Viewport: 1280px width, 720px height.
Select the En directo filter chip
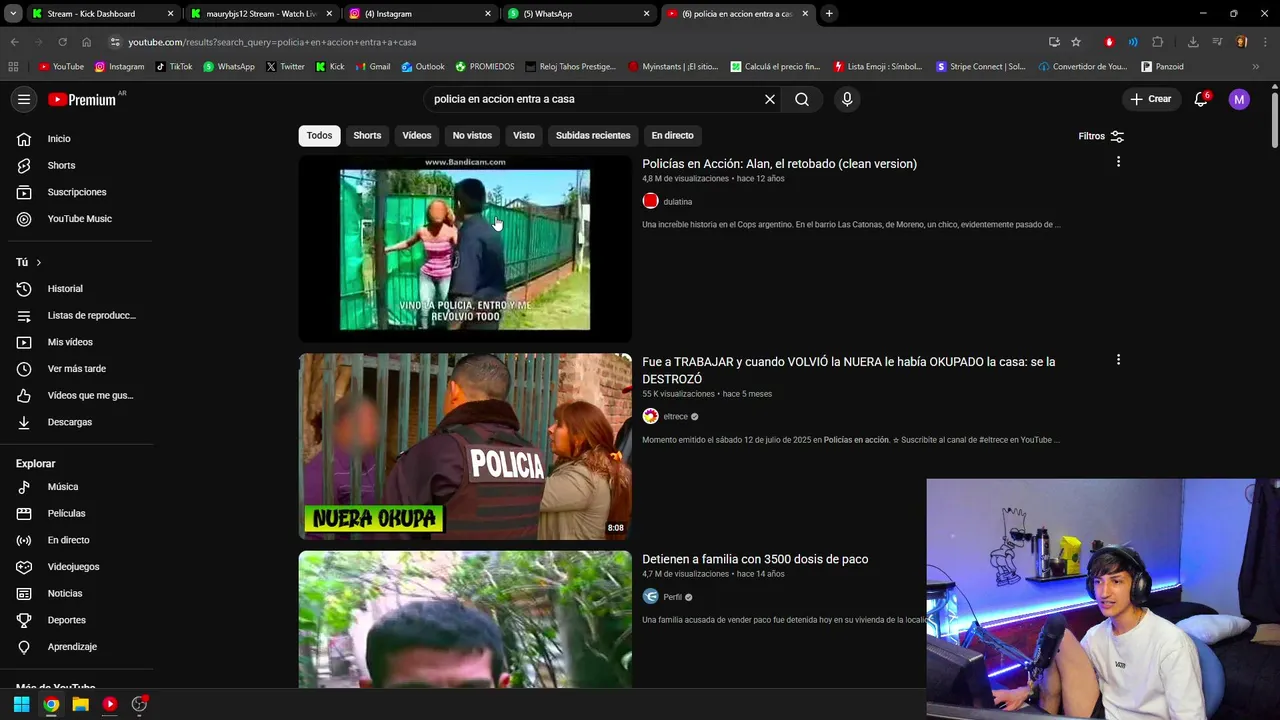click(672, 135)
